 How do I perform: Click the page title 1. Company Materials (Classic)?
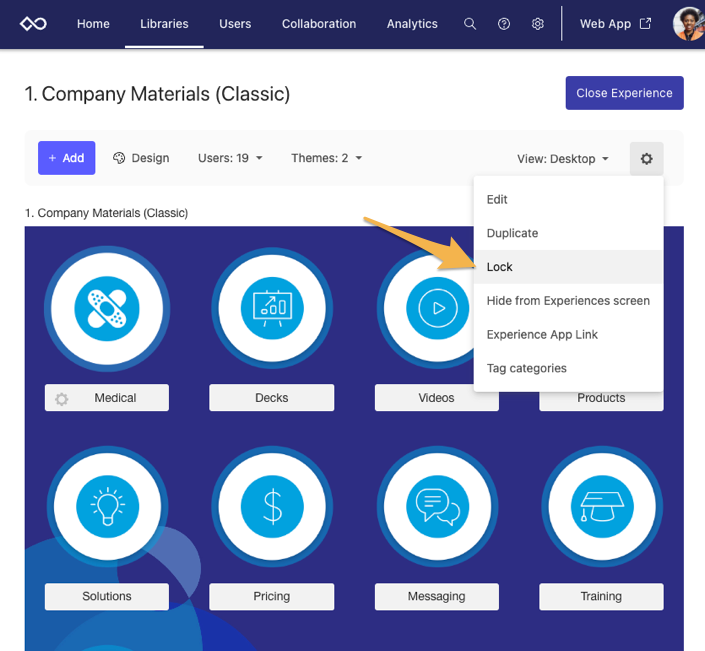(157, 94)
